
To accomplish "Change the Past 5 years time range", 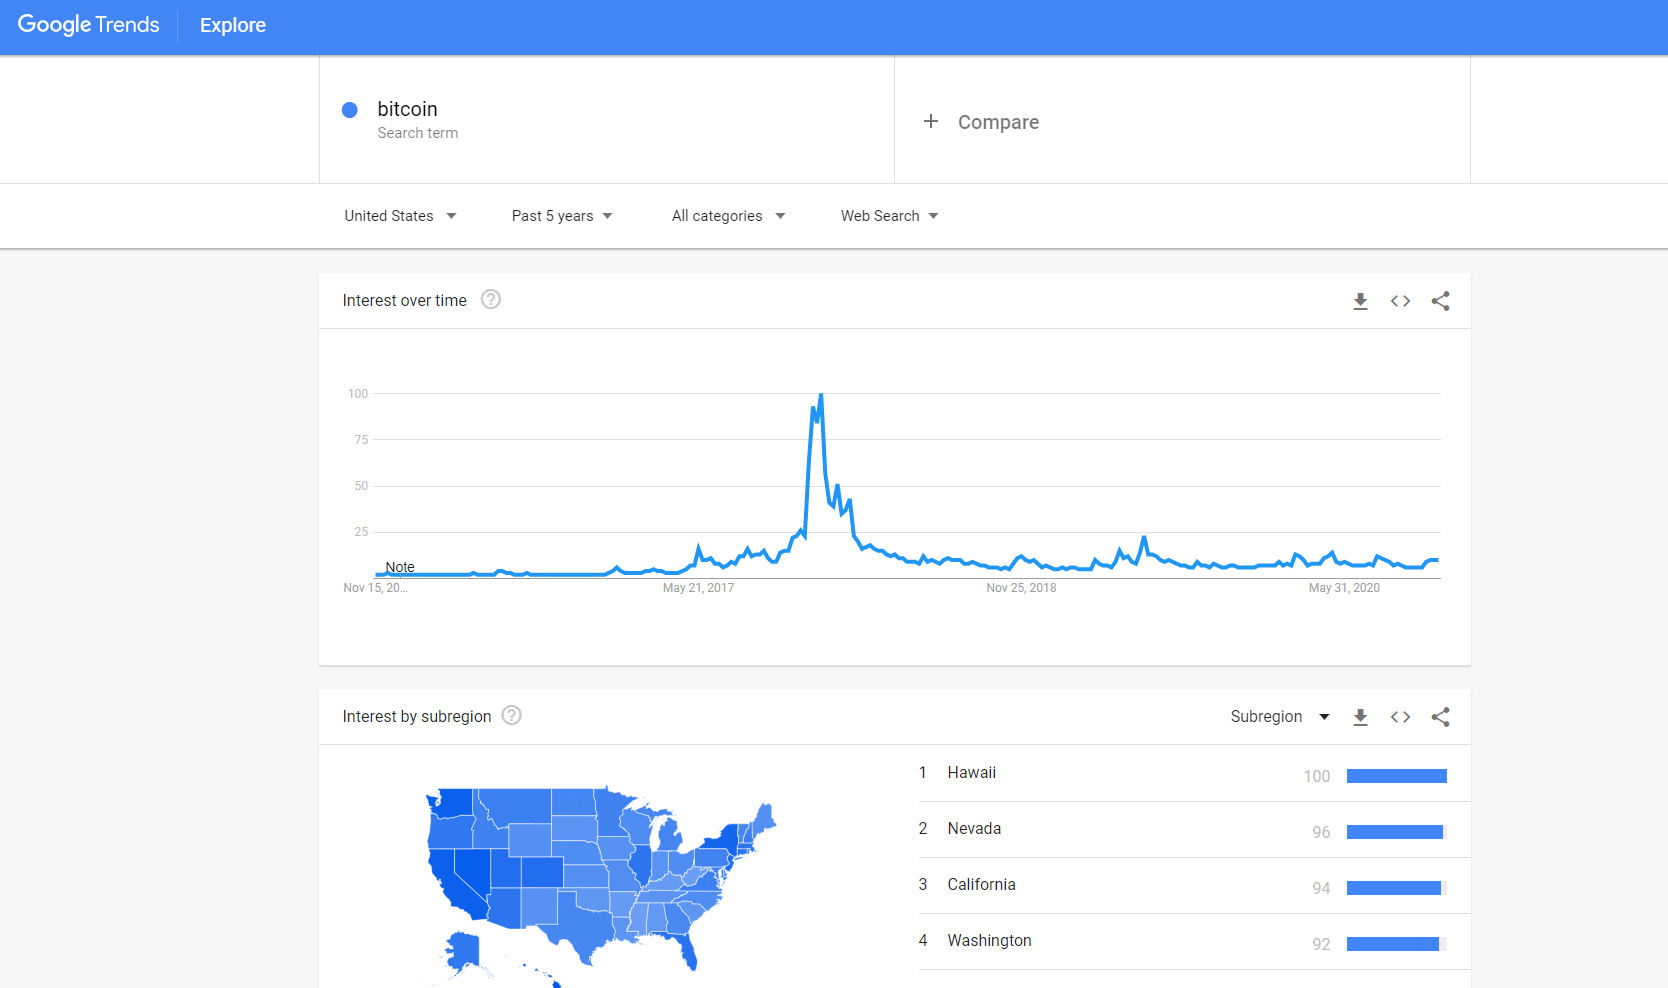I will (x=560, y=215).
